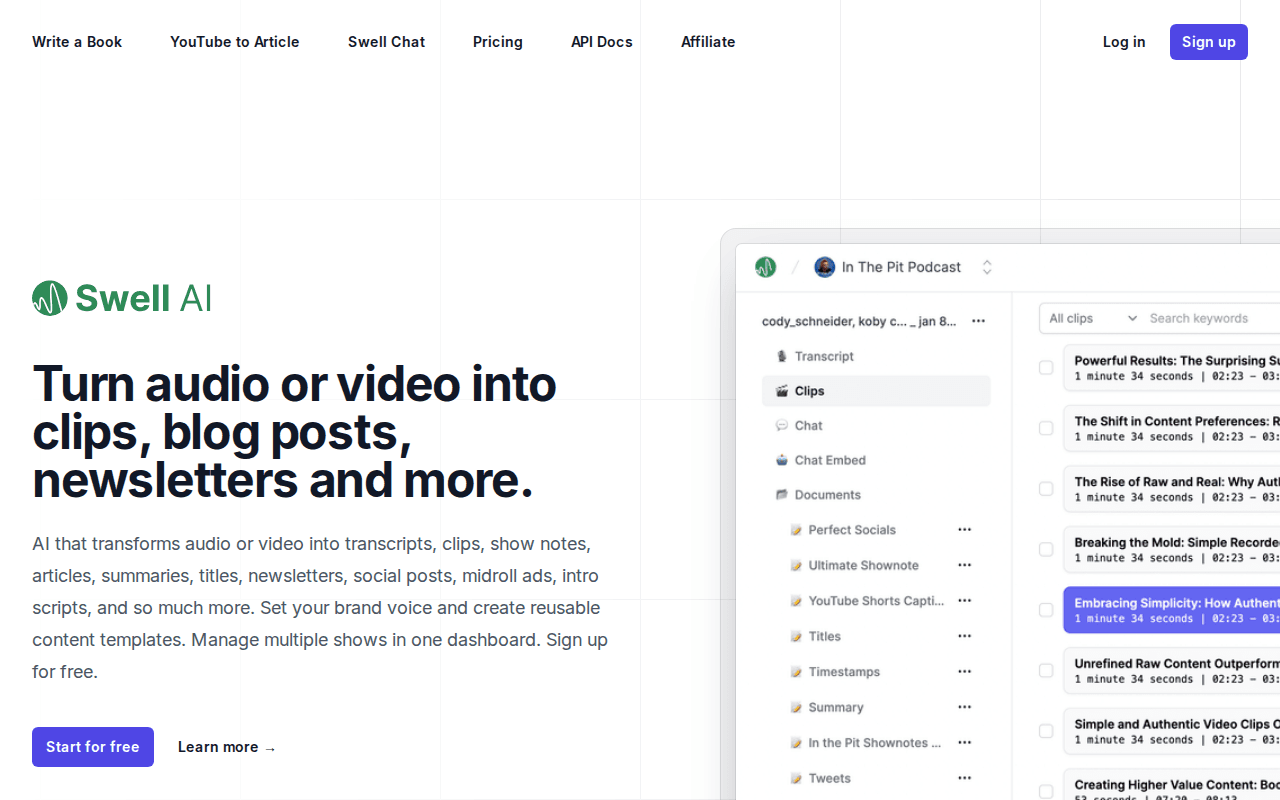The height and width of the screenshot is (800, 1280).
Task: Click the cody_schneider episode title
Action: click(859, 321)
